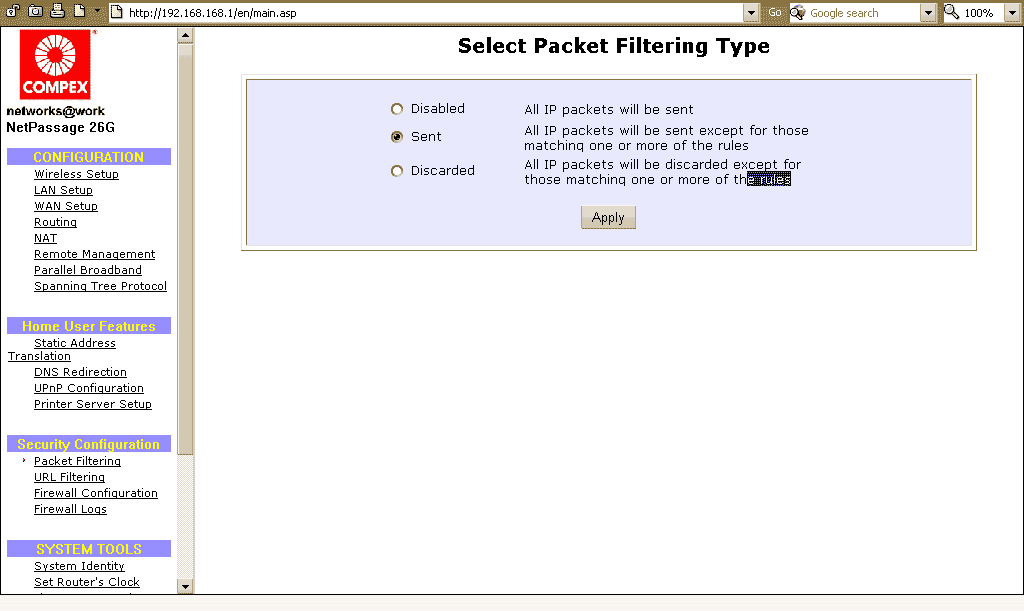
Task: Expand the Google search engine dropdown
Action: [x=928, y=13]
